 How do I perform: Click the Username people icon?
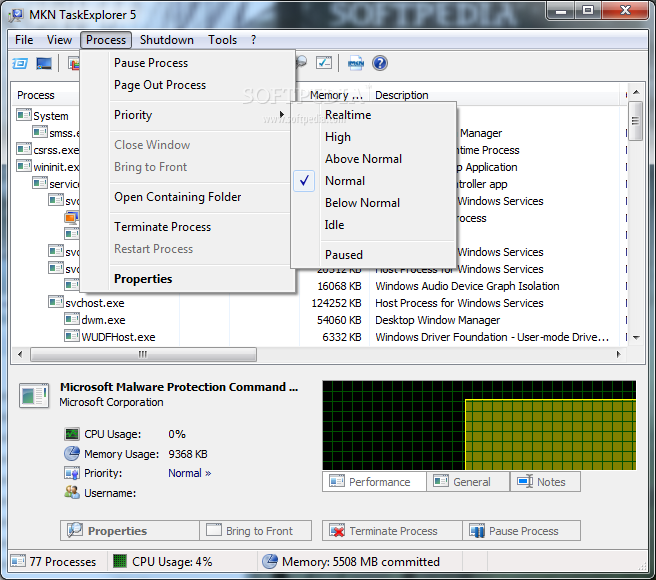(x=72, y=493)
